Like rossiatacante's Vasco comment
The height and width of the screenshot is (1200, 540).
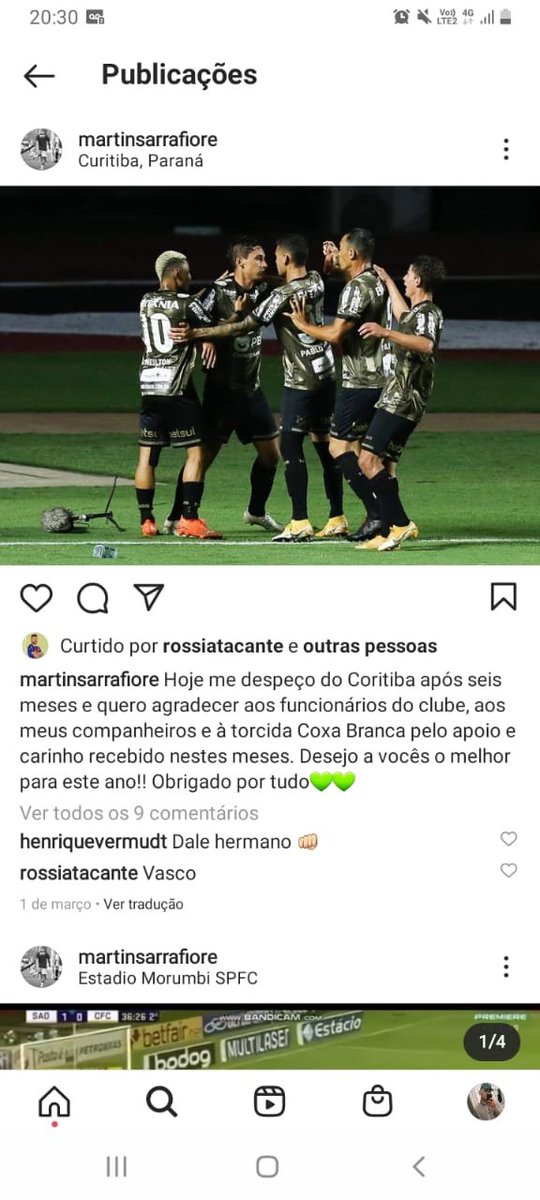[x=508, y=871]
